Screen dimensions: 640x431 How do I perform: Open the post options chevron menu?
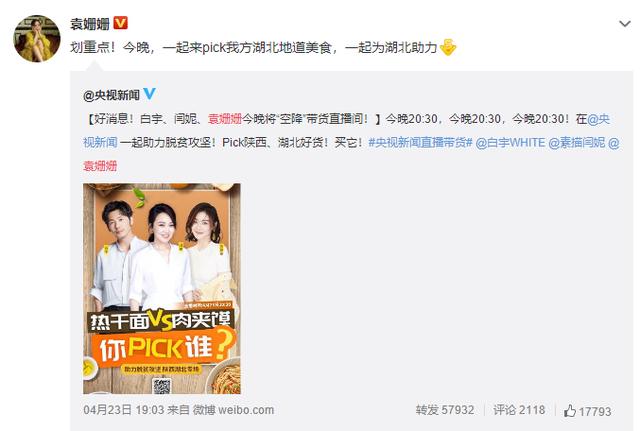pos(624,24)
